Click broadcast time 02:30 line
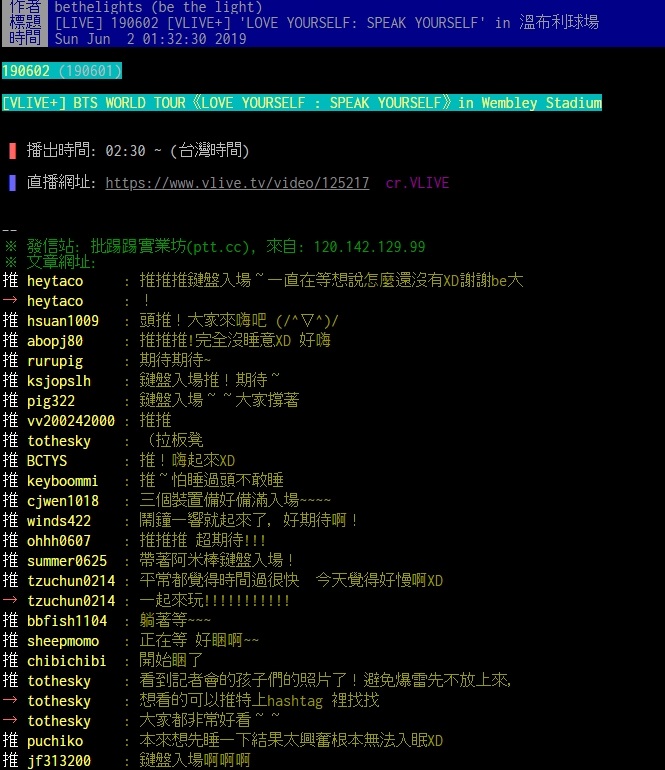Screen dimensions: 665x770 pos(129,150)
